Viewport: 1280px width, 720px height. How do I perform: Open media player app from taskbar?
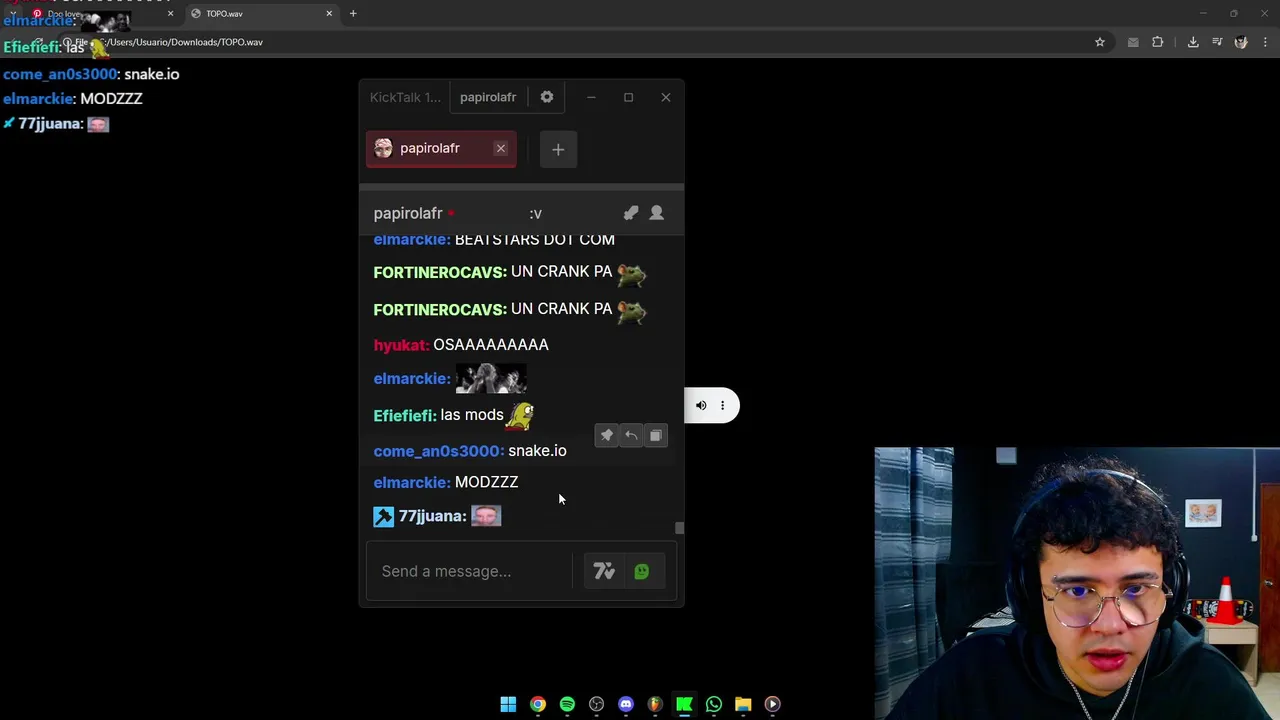point(772,704)
